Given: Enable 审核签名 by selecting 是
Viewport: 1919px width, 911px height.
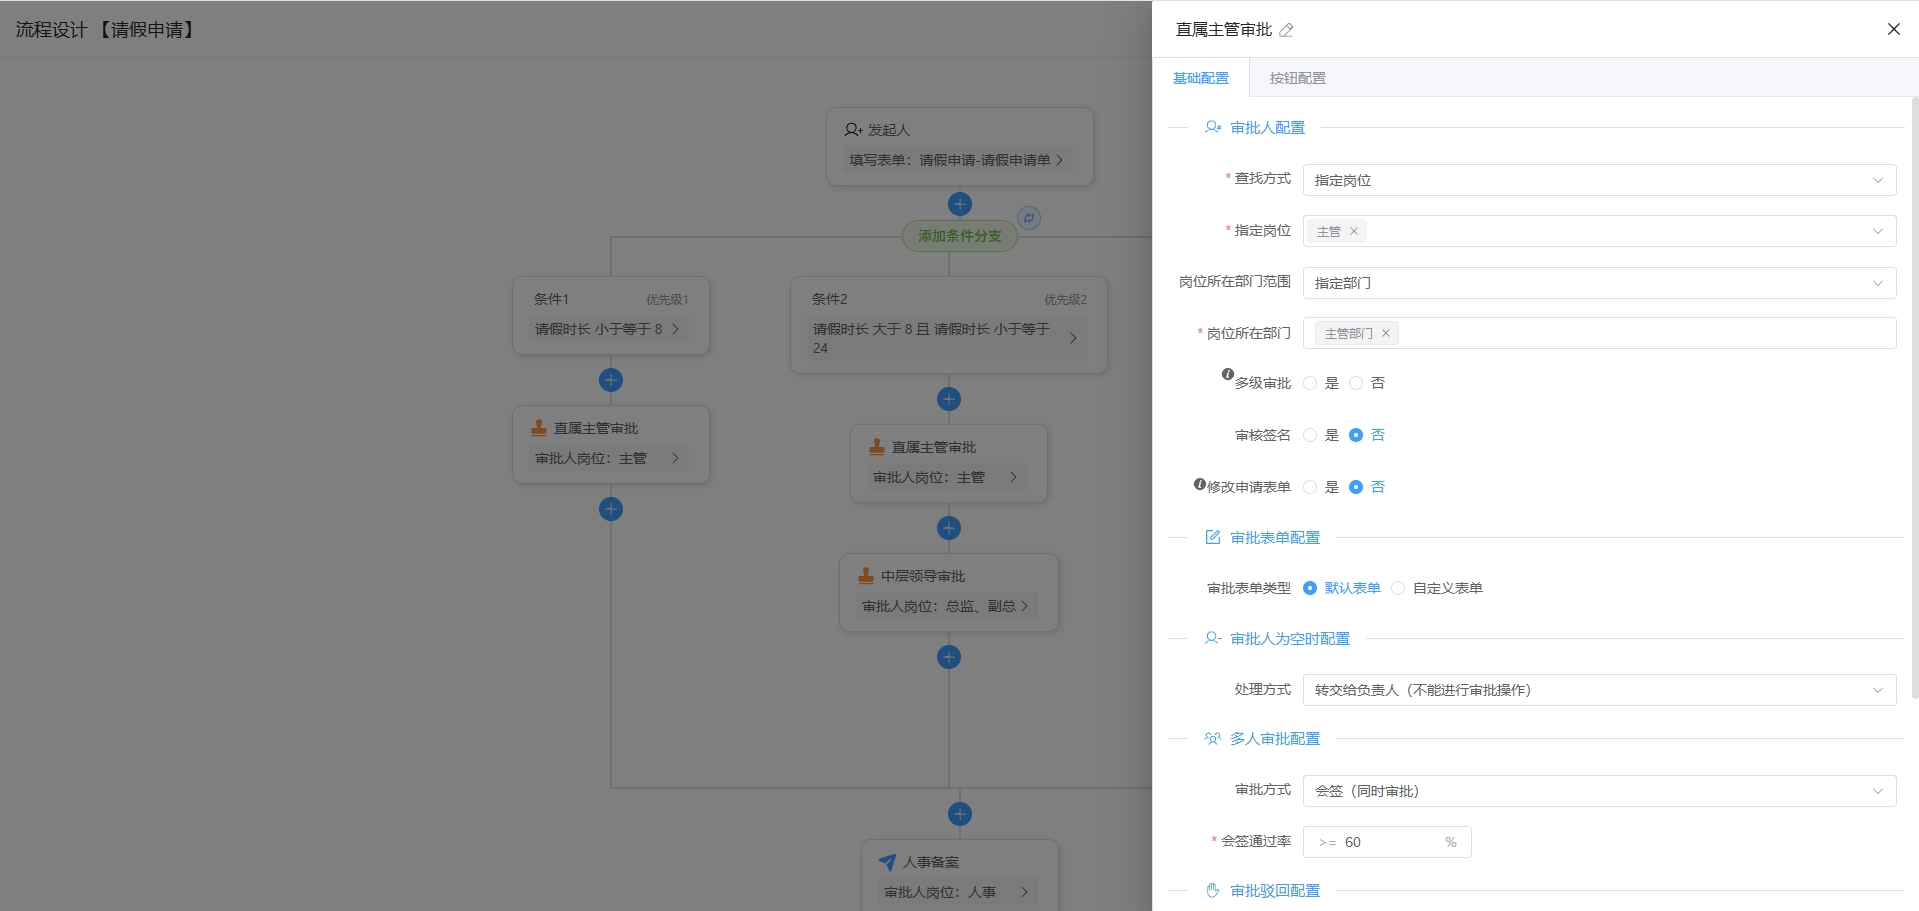Looking at the screenshot, I should (1310, 435).
